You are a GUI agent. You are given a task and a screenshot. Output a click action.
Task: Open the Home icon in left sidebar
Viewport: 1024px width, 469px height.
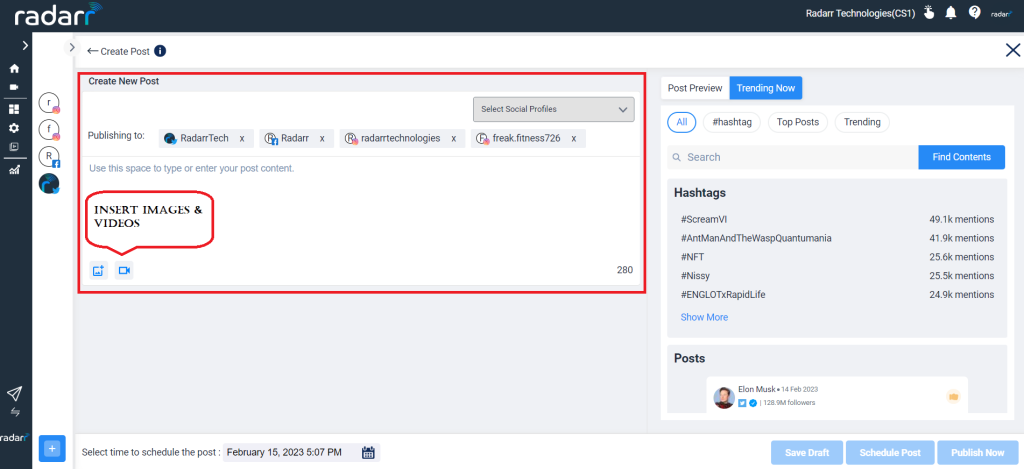(14, 69)
